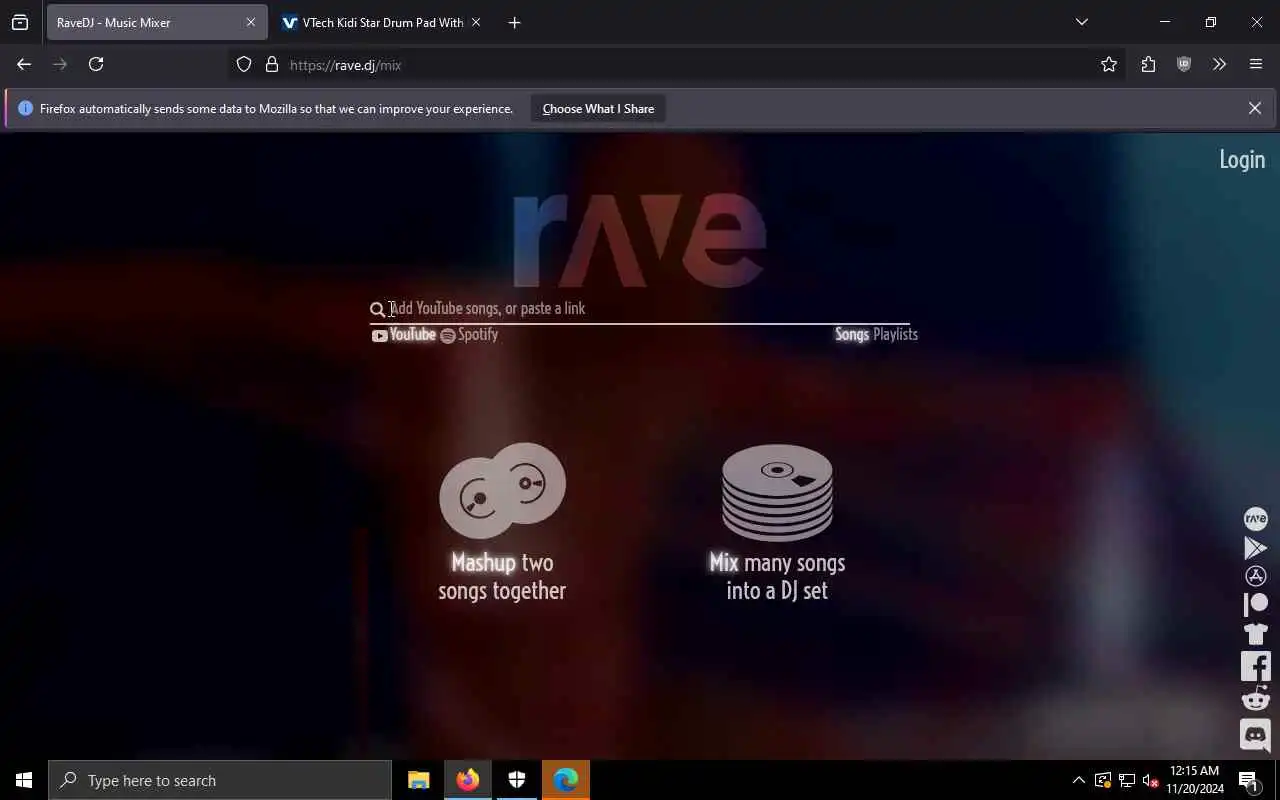Open Windows Security from taskbar

[517, 780]
